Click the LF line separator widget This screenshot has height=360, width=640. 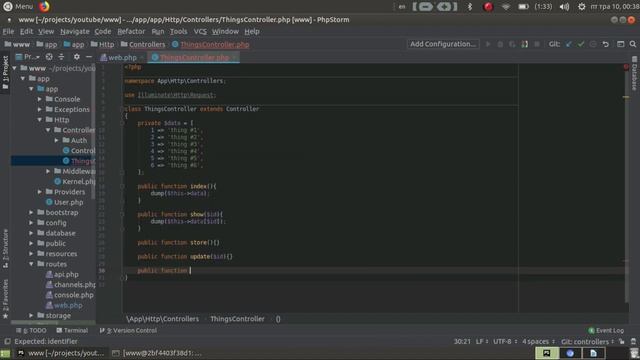[x=482, y=341]
